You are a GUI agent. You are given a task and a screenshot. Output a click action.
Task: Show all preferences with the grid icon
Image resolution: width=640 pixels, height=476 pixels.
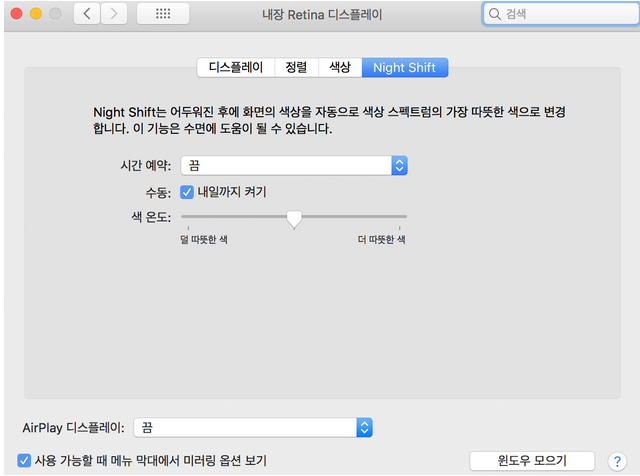163,14
